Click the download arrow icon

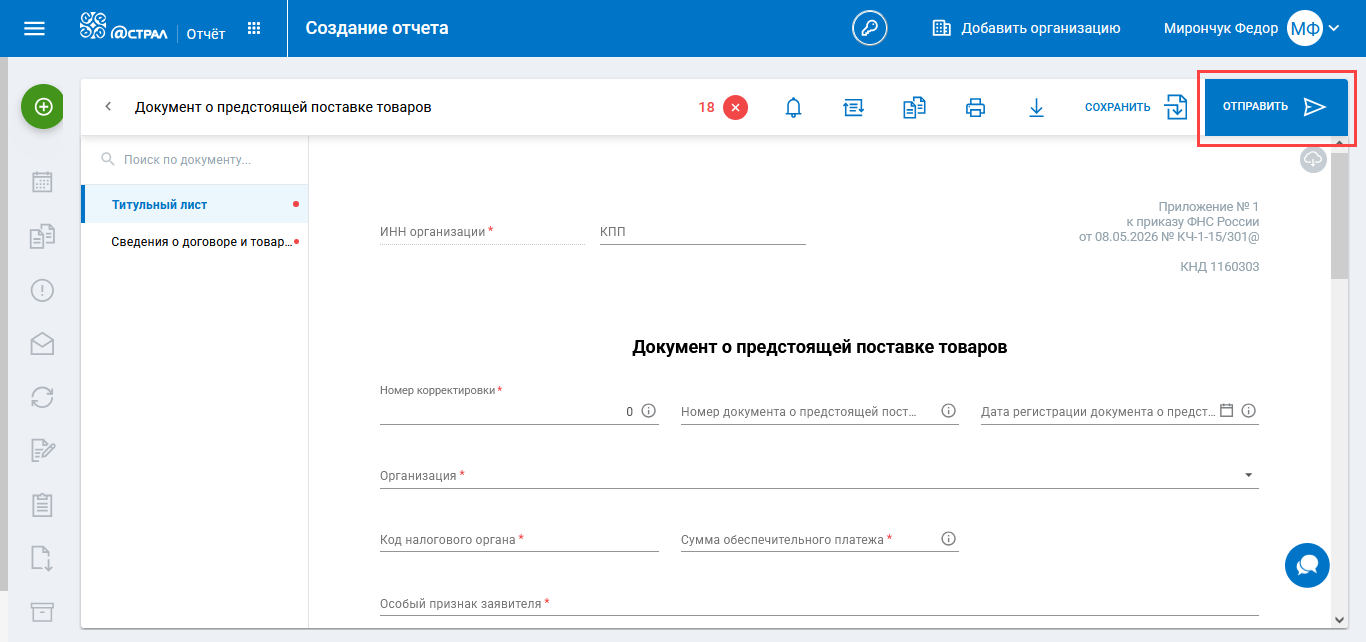[x=1036, y=108]
